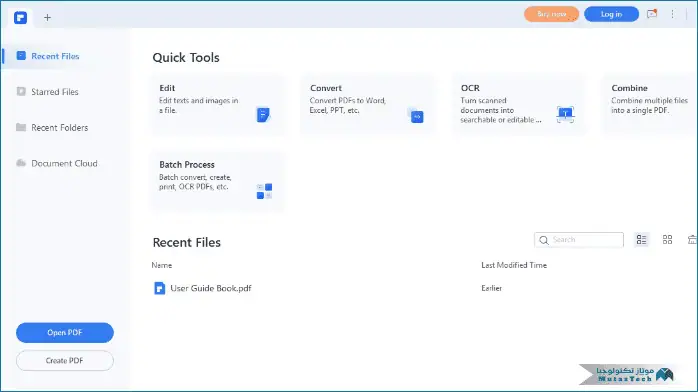This screenshot has height=392, width=698.
Task: Open the OCR quick tool card
Action: click(x=519, y=105)
